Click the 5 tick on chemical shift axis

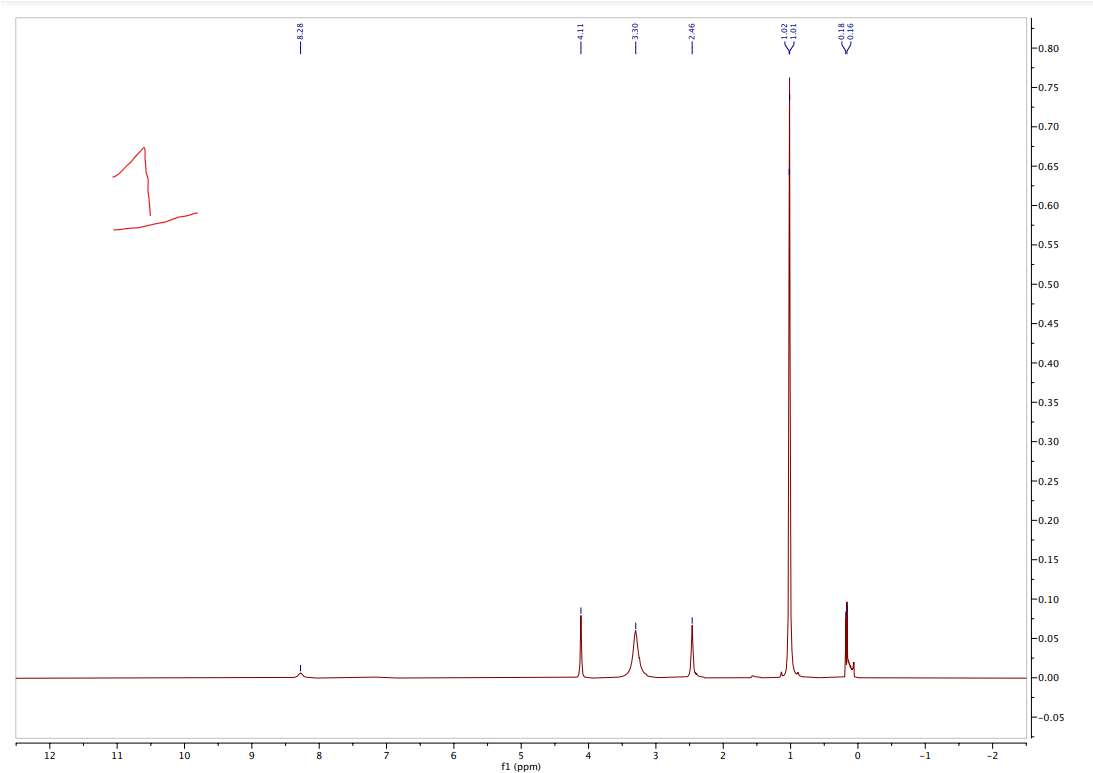[x=519, y=755]
